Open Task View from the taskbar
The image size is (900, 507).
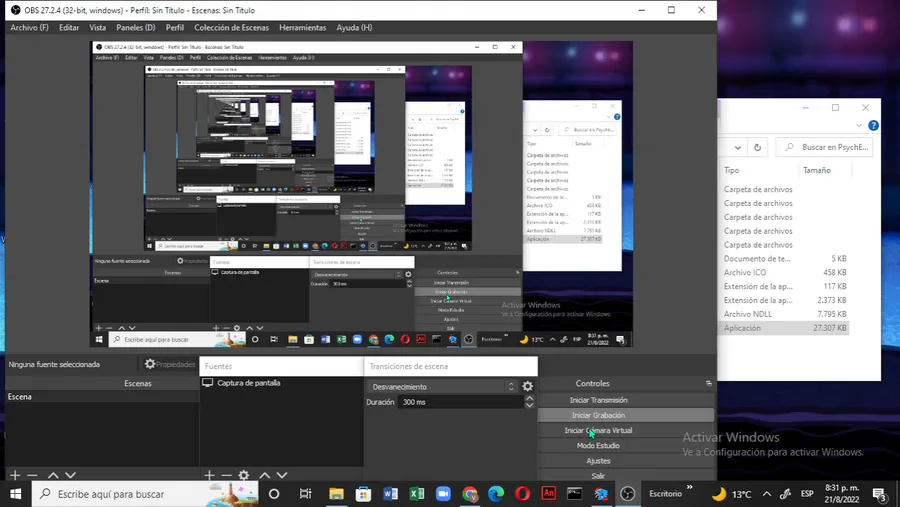(x=305, y=494)
